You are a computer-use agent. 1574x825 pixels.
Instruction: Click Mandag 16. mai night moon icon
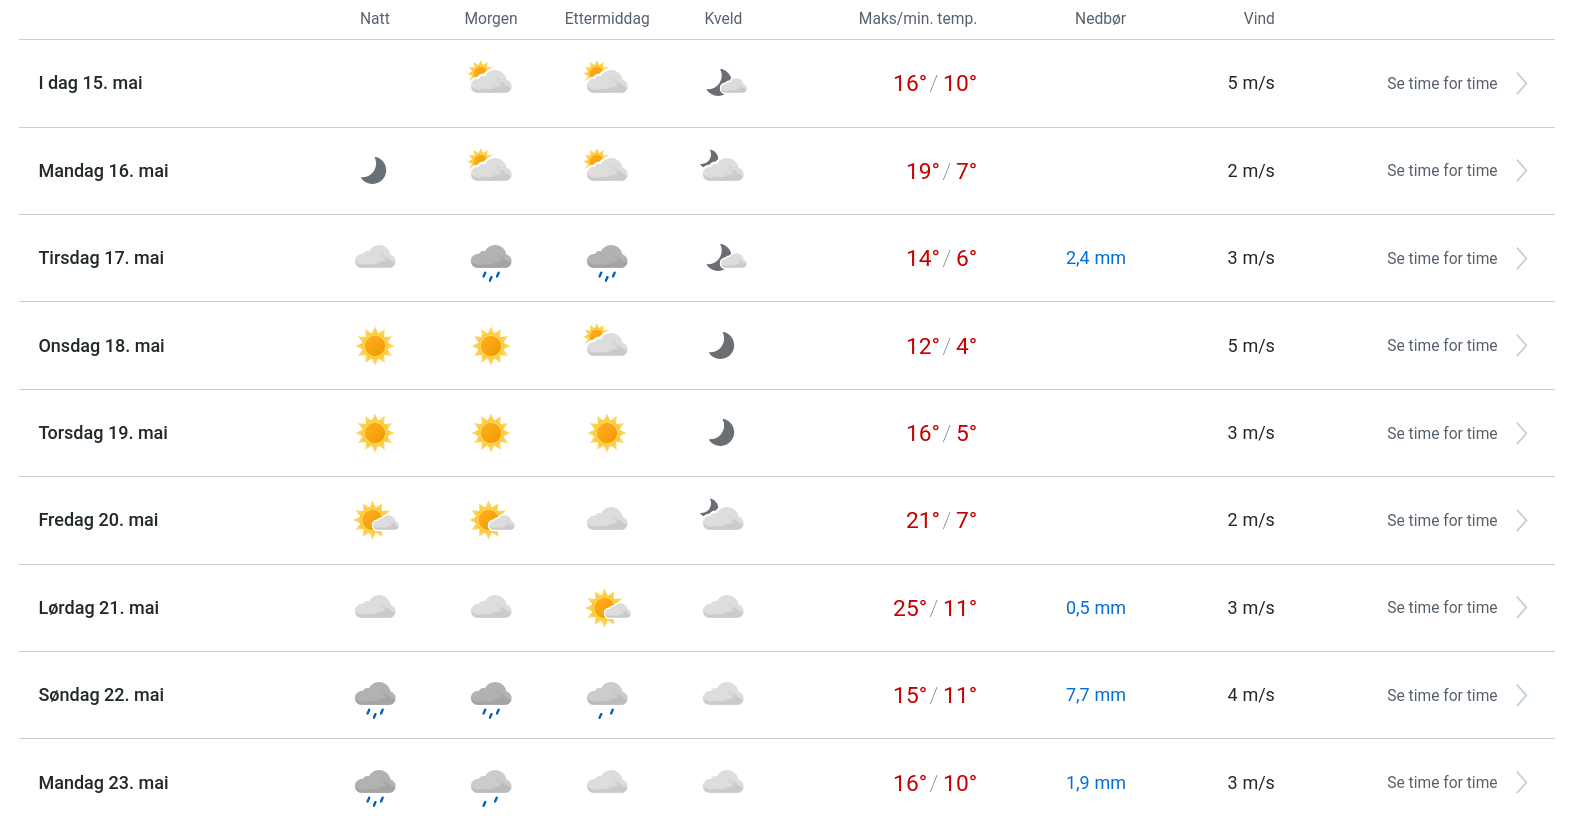pyautogui.click(x=374, y=171)
